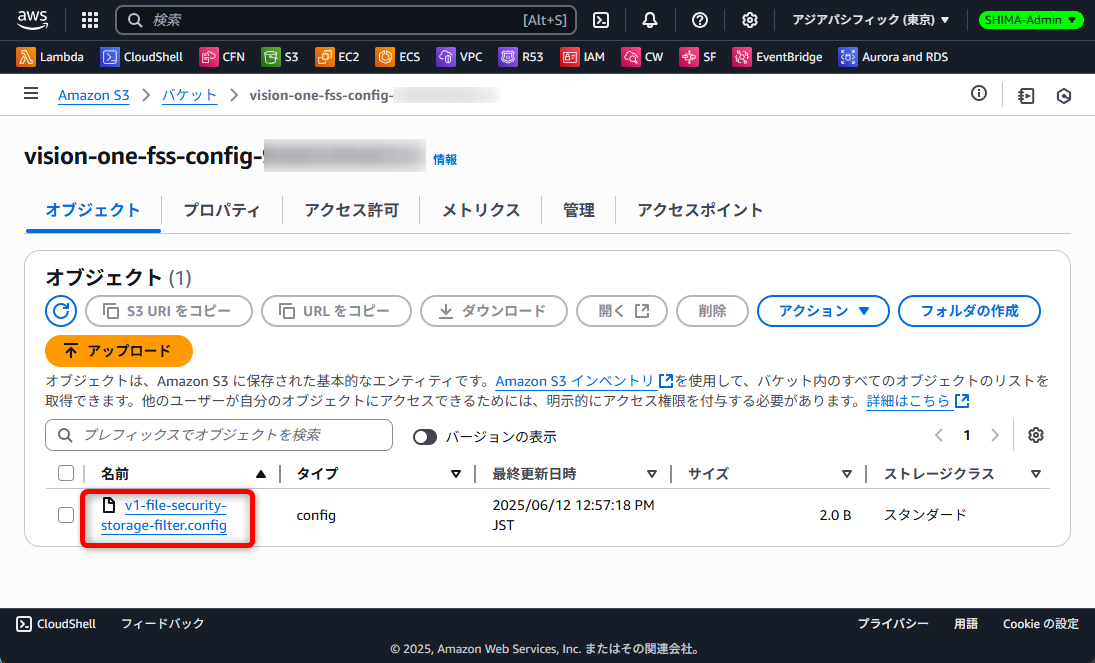Select the オブジェクト tab
The width and height of the screenshot is (1095, 663).
93,210
